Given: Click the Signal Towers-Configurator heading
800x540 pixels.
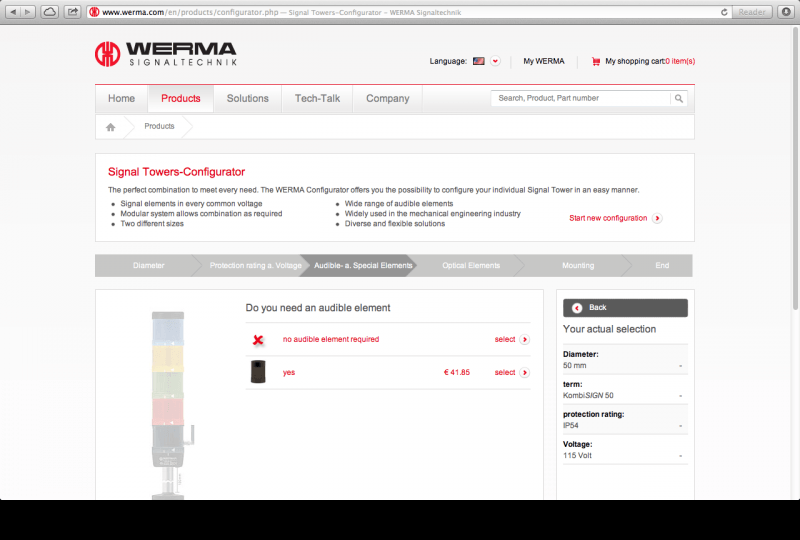Looking at the screenshot, I should tap(177, 172).
